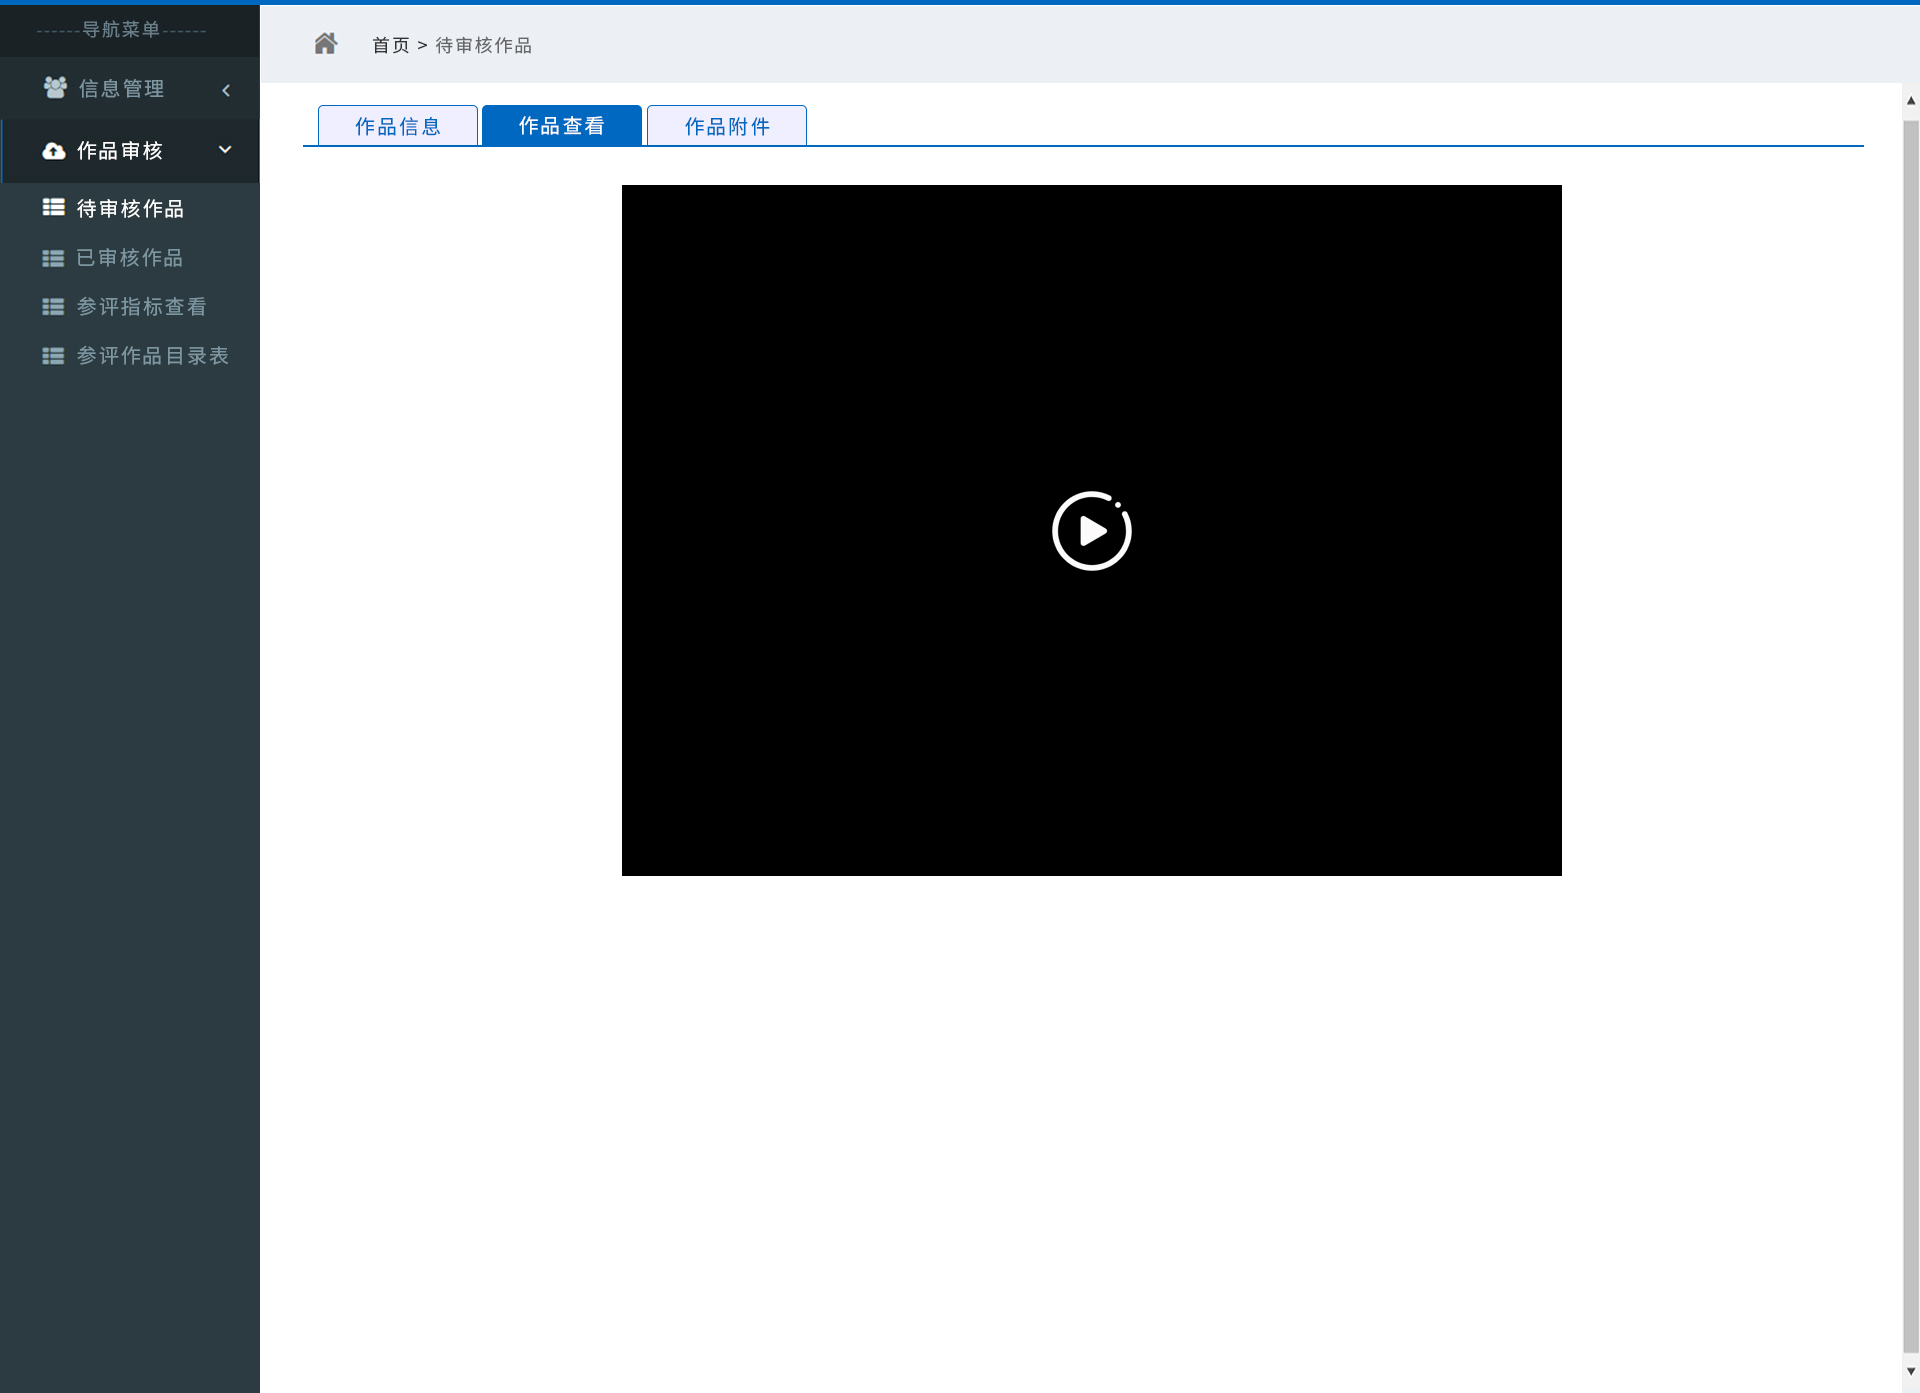Click list icon beside 参评作品目录表

[x=53, y=356]
